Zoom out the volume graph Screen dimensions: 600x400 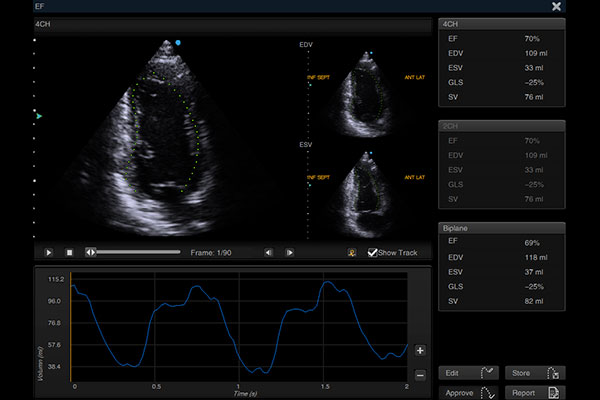click(x=420, y=375)
